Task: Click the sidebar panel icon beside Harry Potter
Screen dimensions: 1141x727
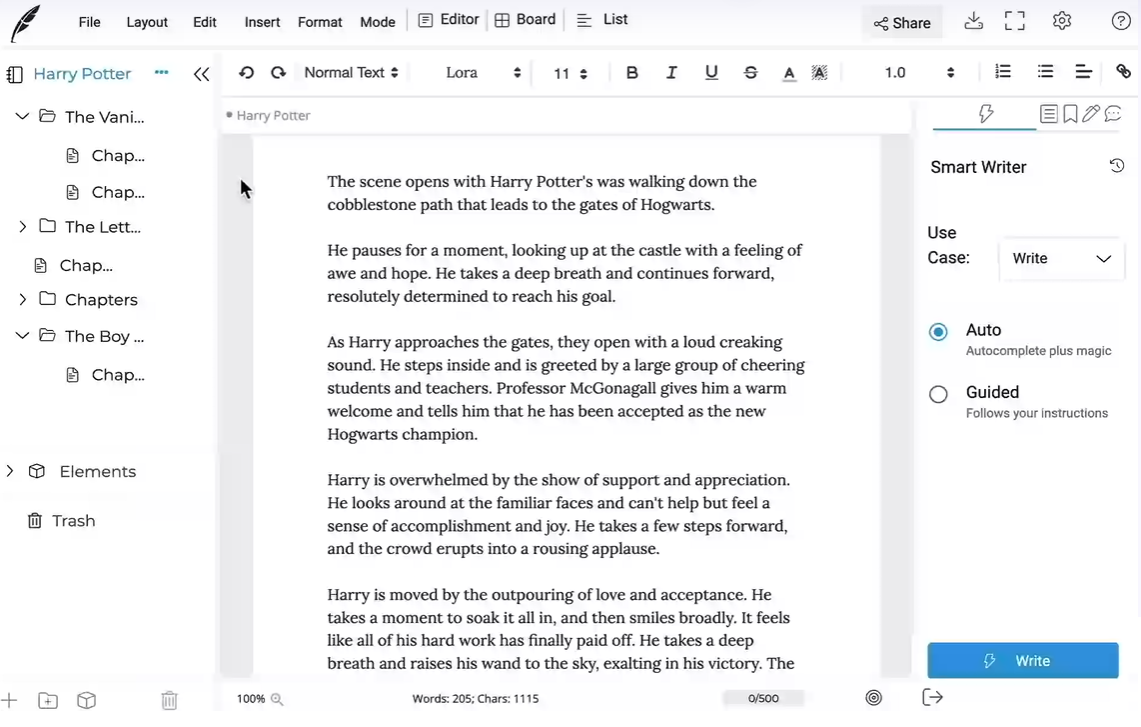Action: coord(15,74)
